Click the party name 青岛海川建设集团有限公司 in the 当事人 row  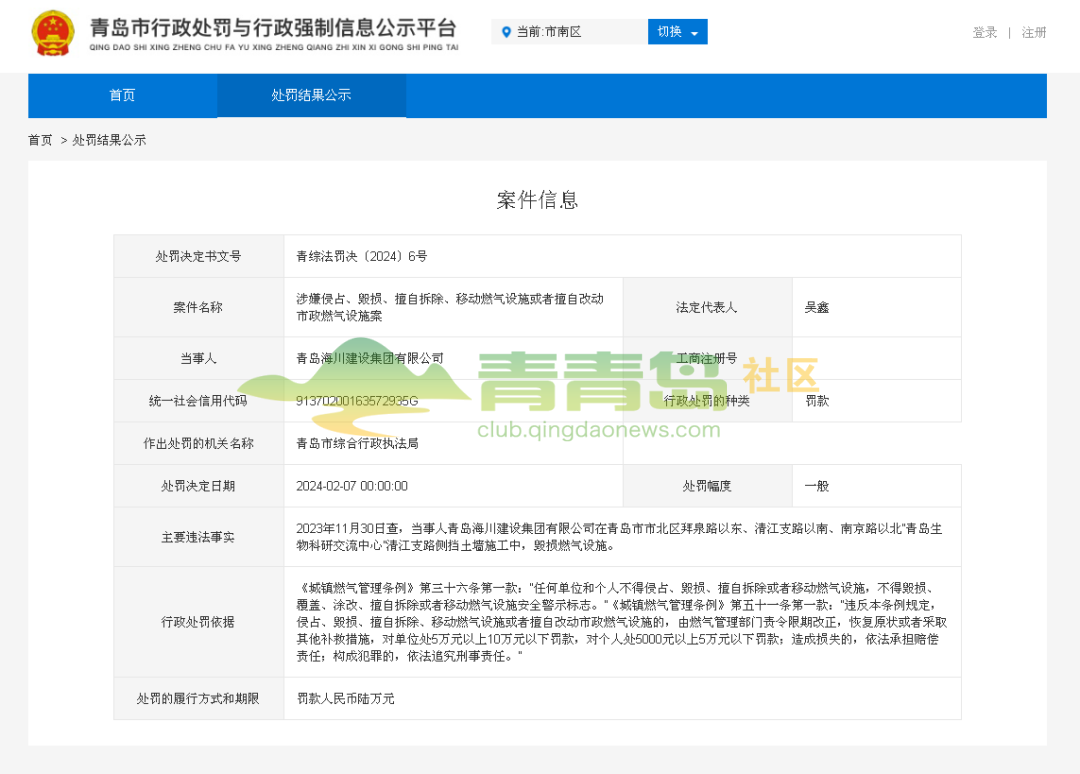tap(370, 358)
